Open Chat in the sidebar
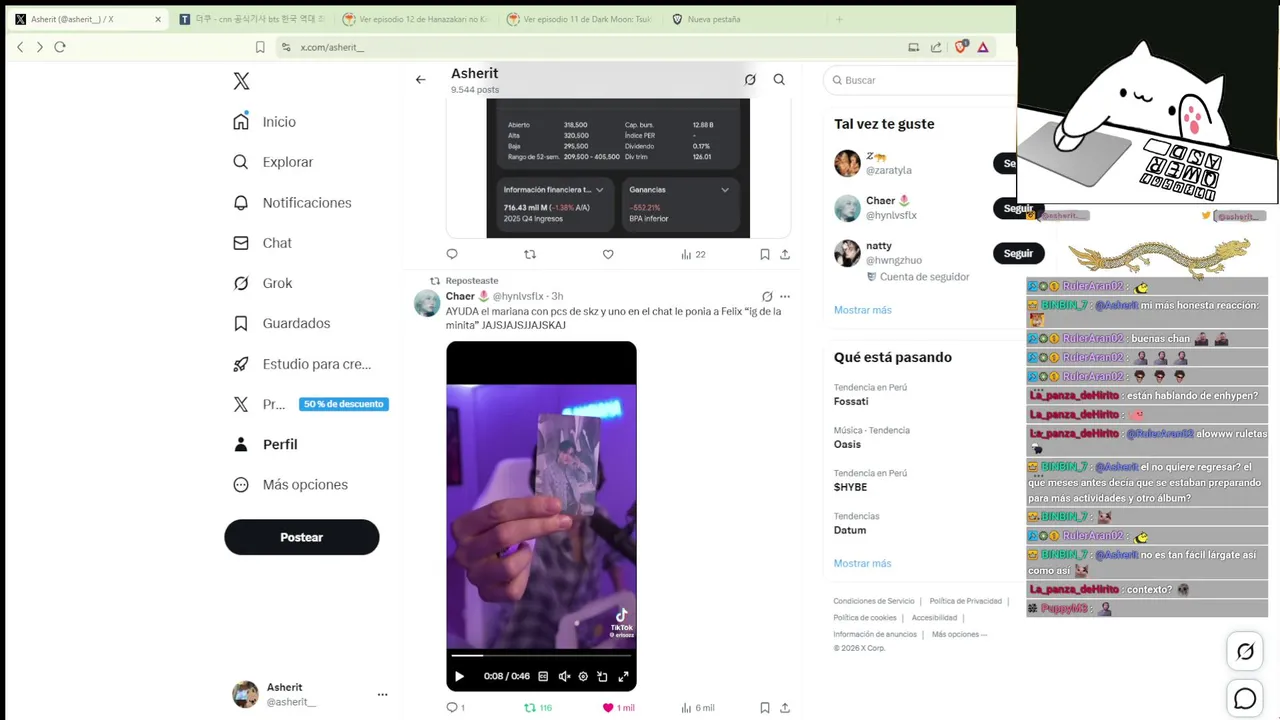 (262, 243)
